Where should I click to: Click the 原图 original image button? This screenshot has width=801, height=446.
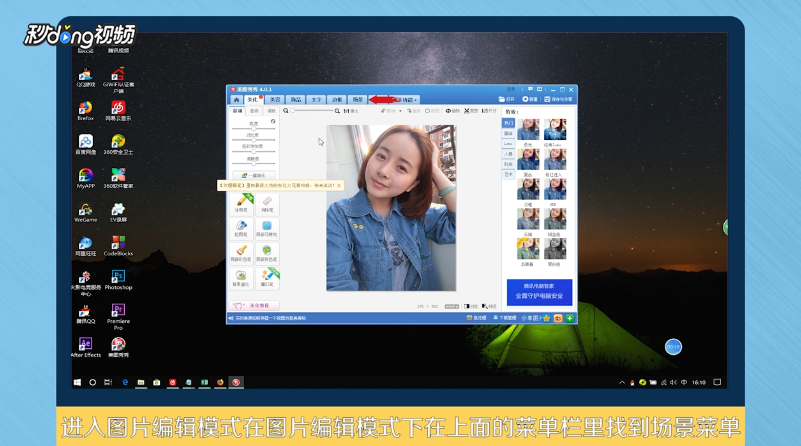point(432,111)
